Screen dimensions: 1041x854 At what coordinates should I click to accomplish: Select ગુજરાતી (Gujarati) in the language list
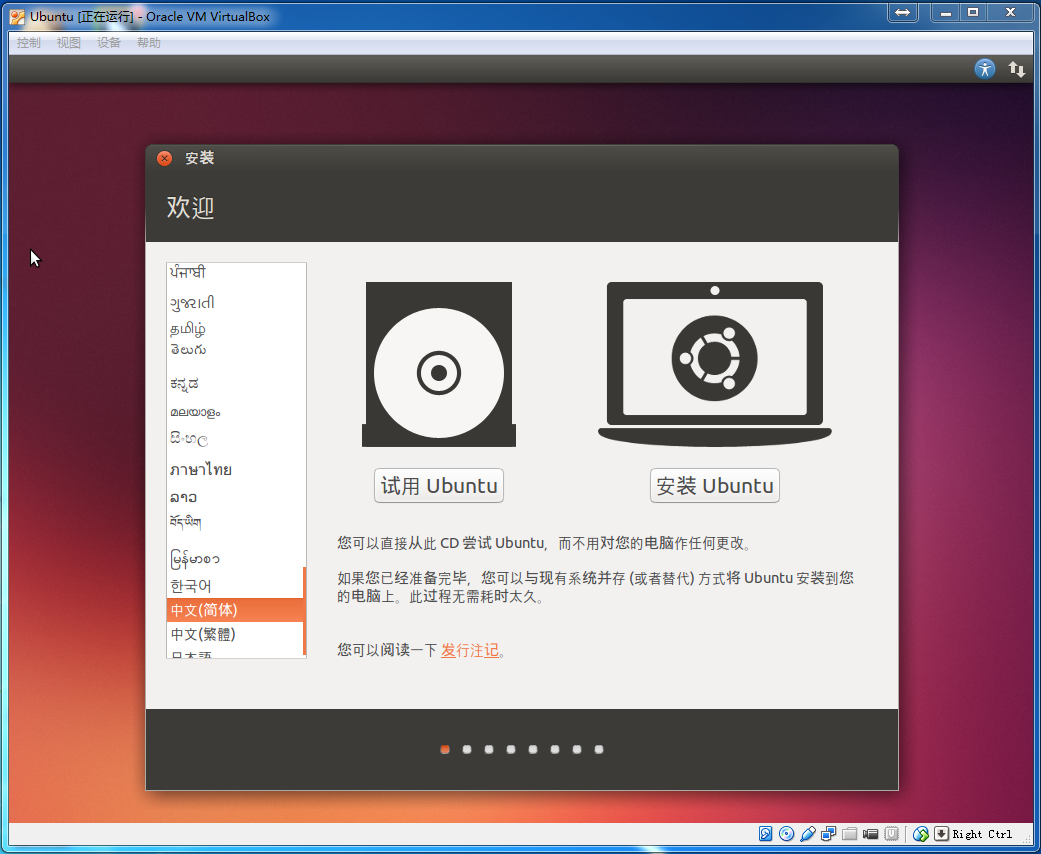pyautogui.click(x=235, y=303)
